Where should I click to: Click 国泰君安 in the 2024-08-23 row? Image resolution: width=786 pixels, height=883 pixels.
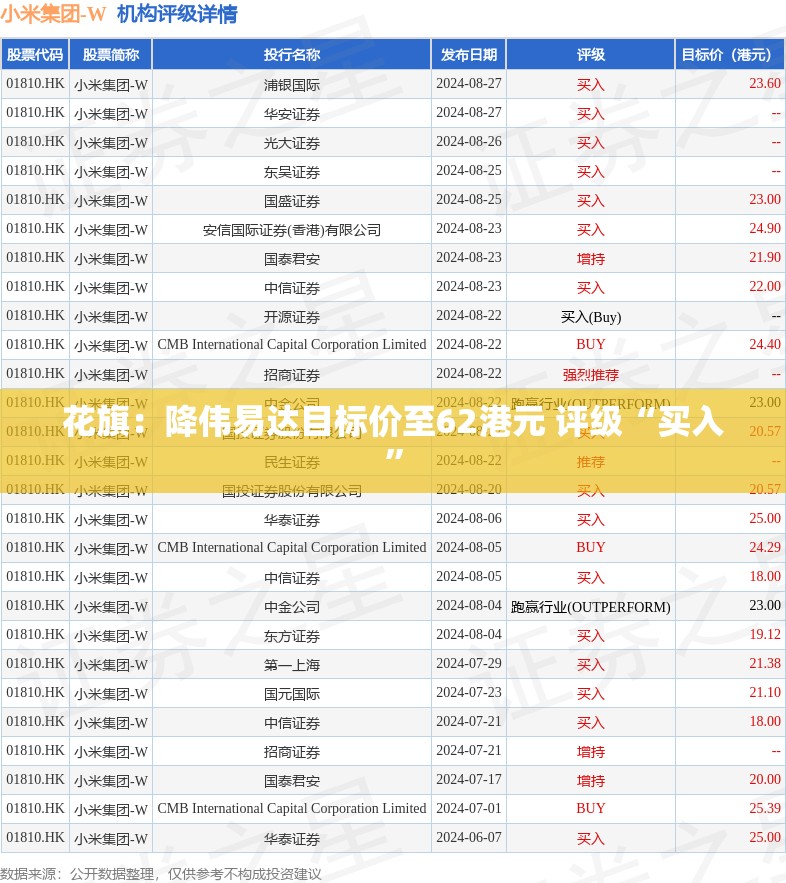292,258
